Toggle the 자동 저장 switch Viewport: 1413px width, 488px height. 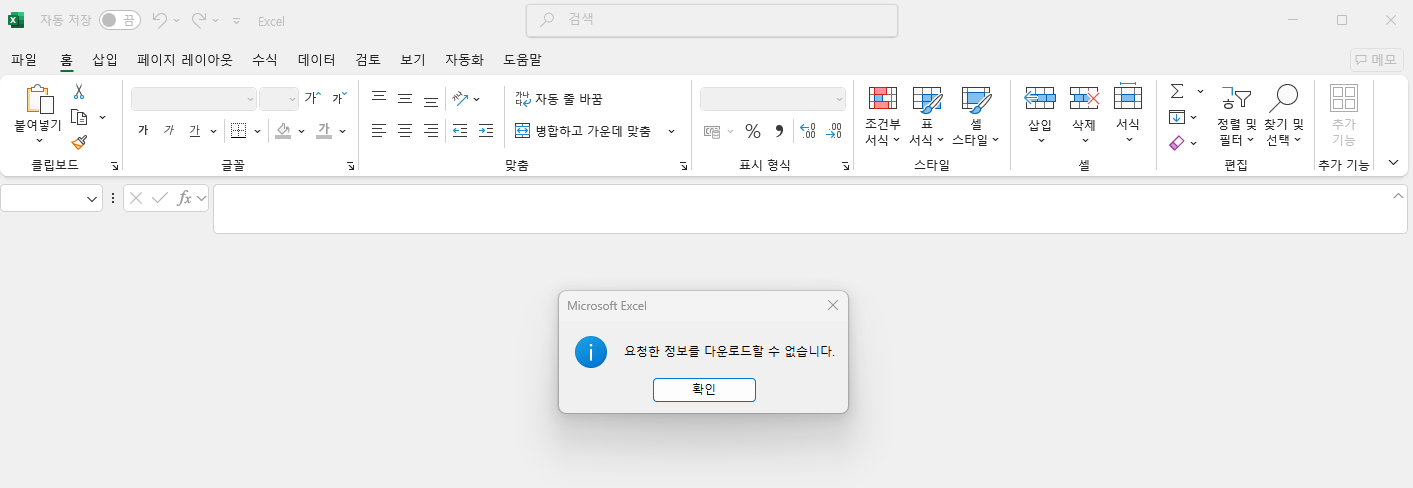click(x=120, y=20)
